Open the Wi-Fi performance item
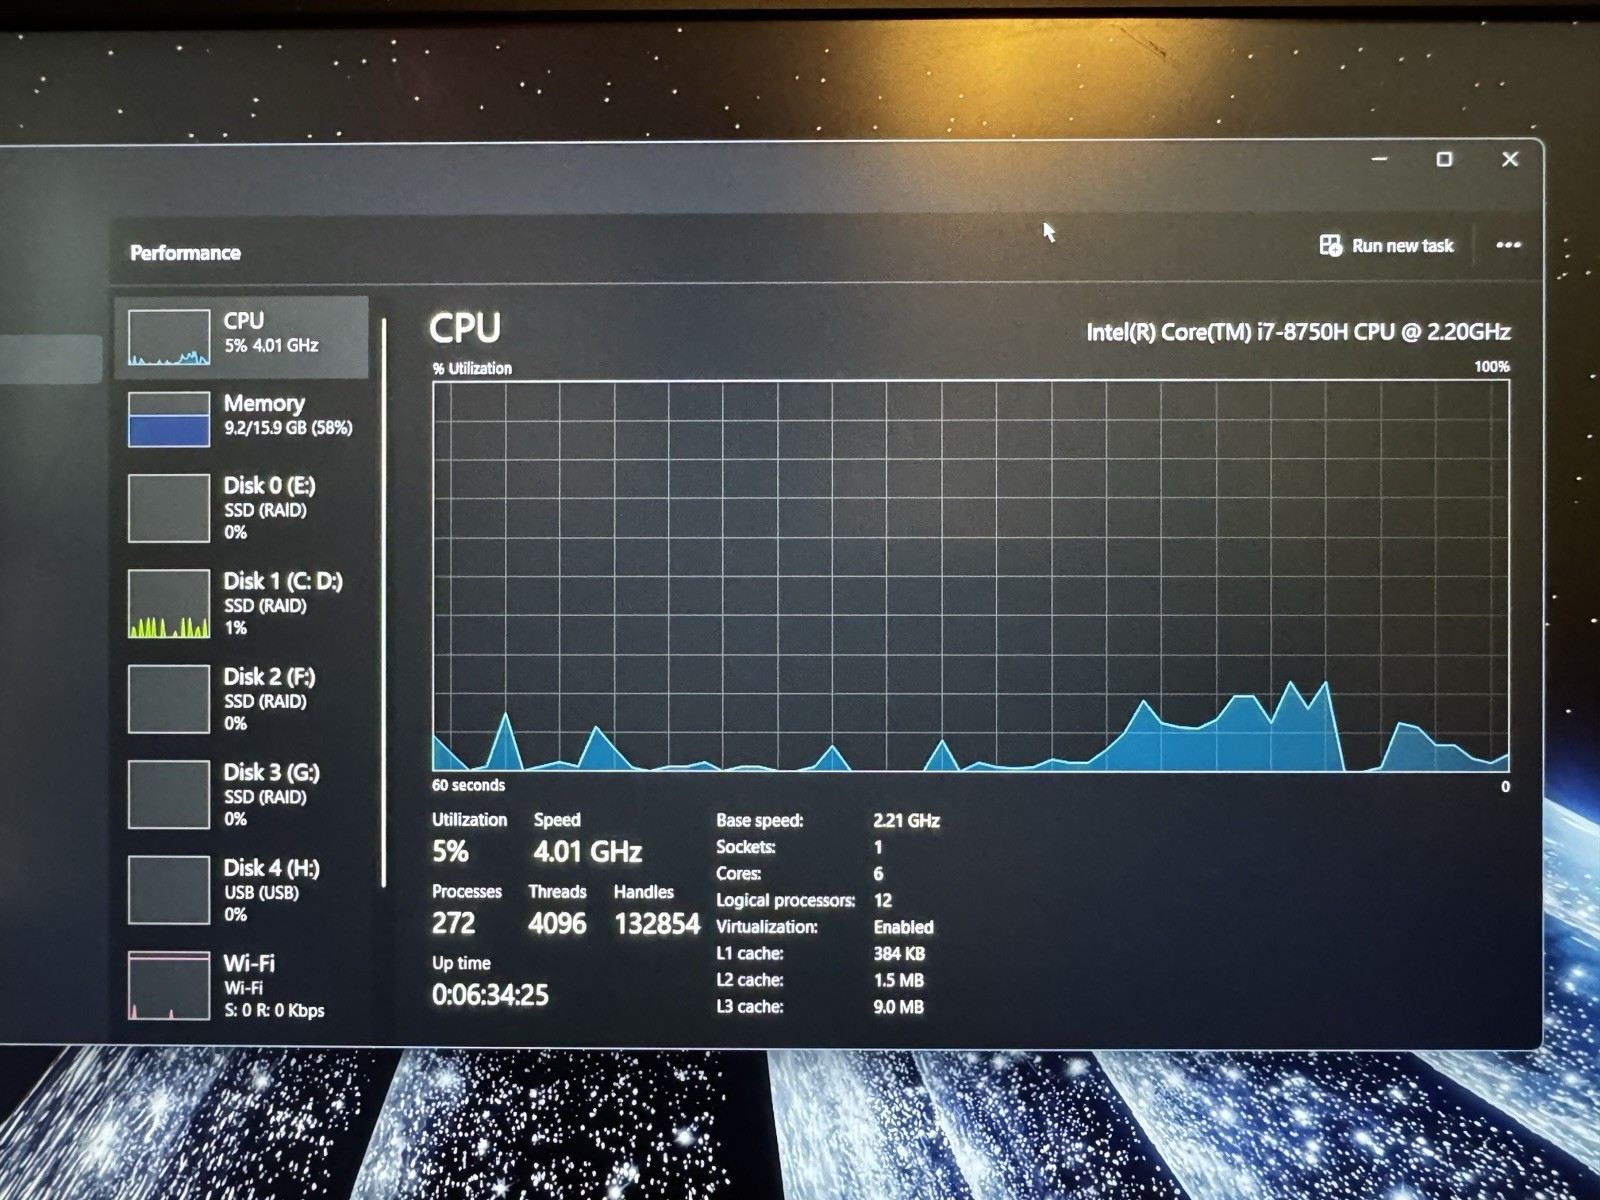Image resolution: width=1600 pixels, height=1200 pixels. (x=241, y=985)
